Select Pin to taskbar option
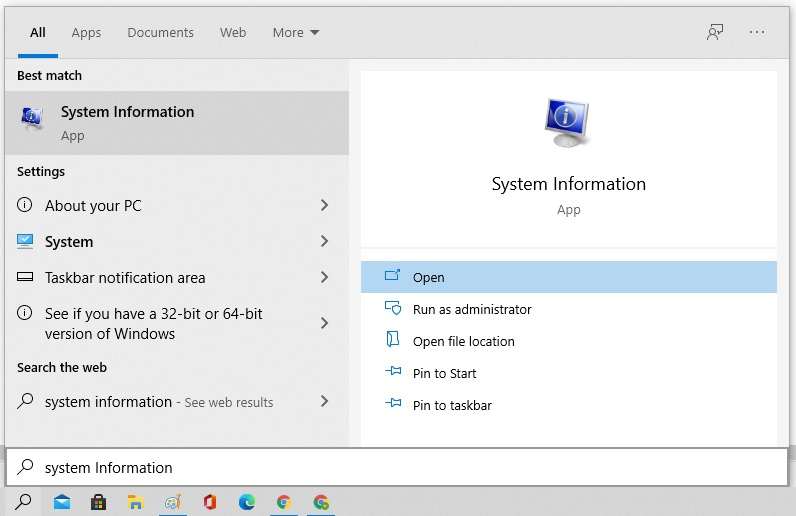 click(452, 406)
